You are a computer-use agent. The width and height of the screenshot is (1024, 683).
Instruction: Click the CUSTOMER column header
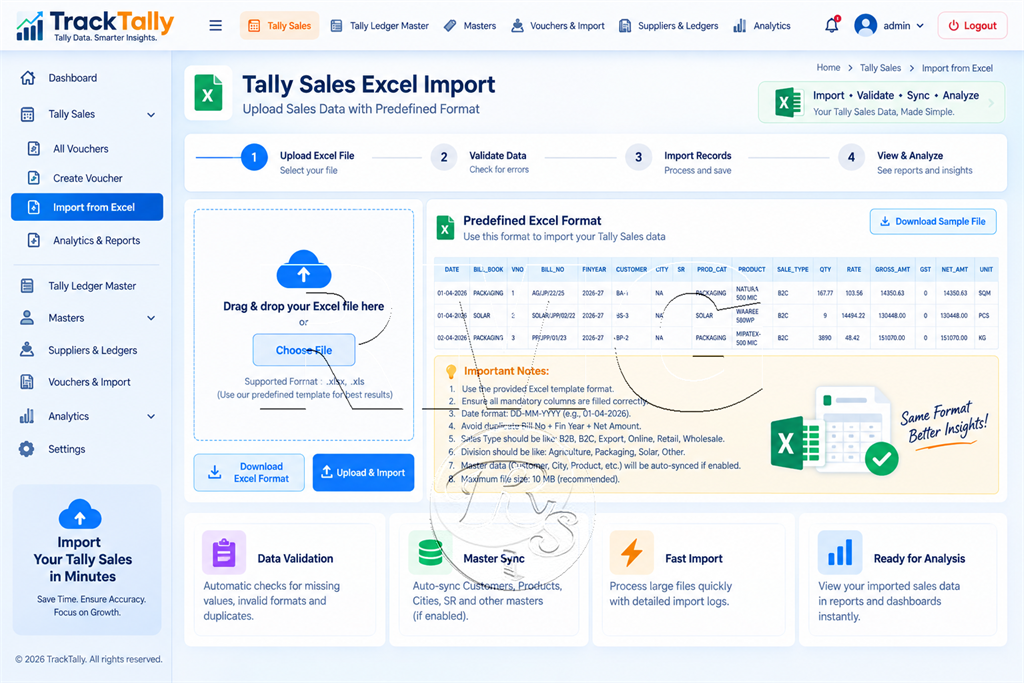tap(631, 269)
